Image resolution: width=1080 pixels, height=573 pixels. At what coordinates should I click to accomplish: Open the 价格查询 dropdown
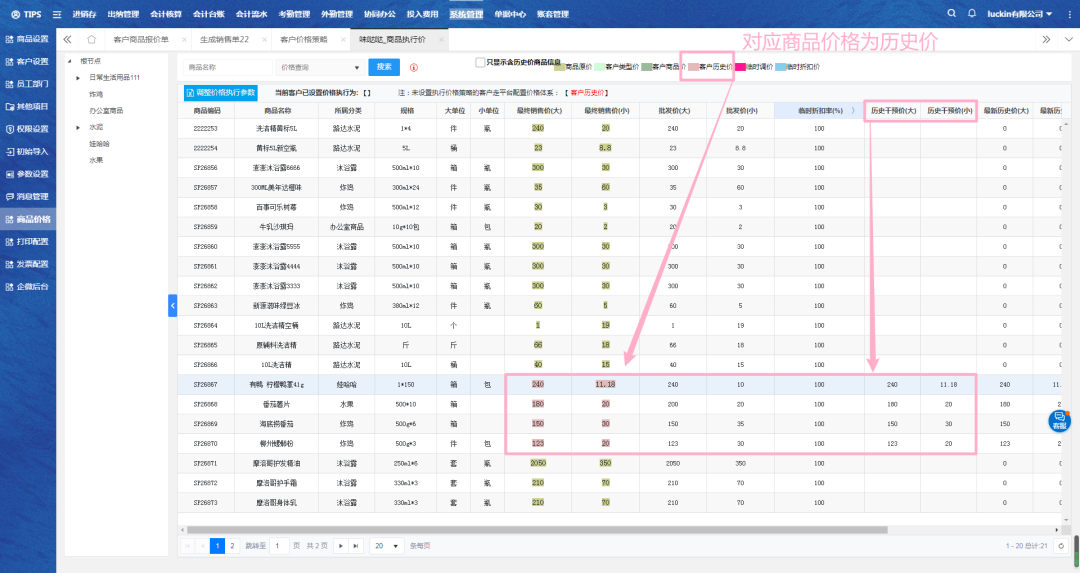click(x=321, y=67)
